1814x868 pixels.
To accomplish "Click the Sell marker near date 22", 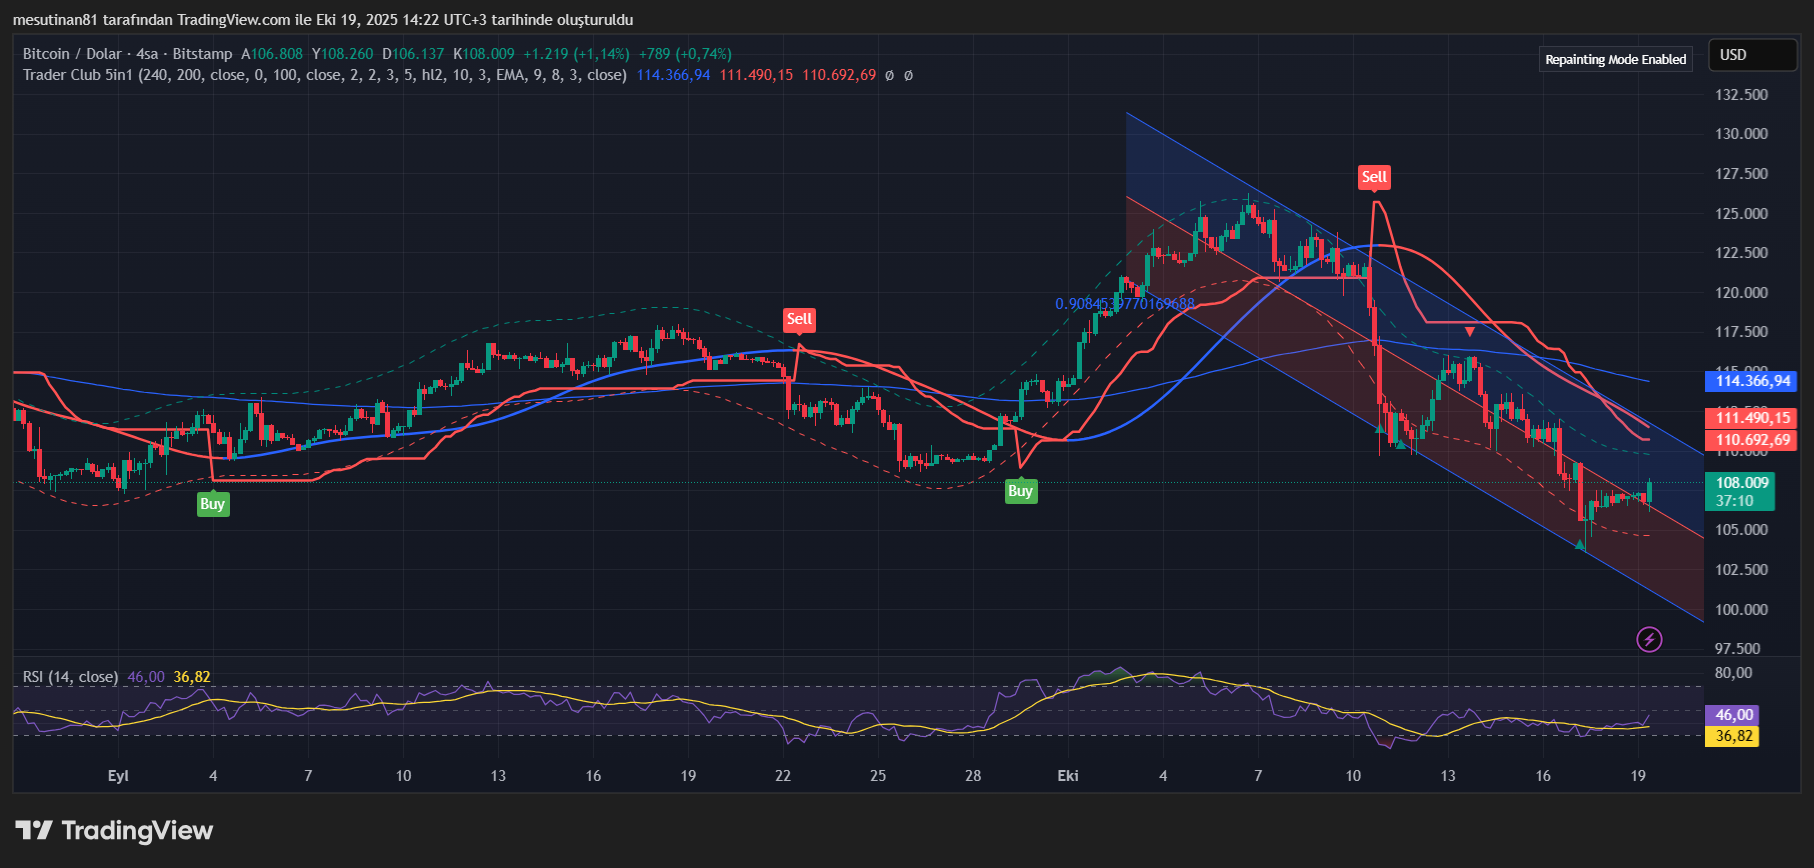I will [799, 319].
